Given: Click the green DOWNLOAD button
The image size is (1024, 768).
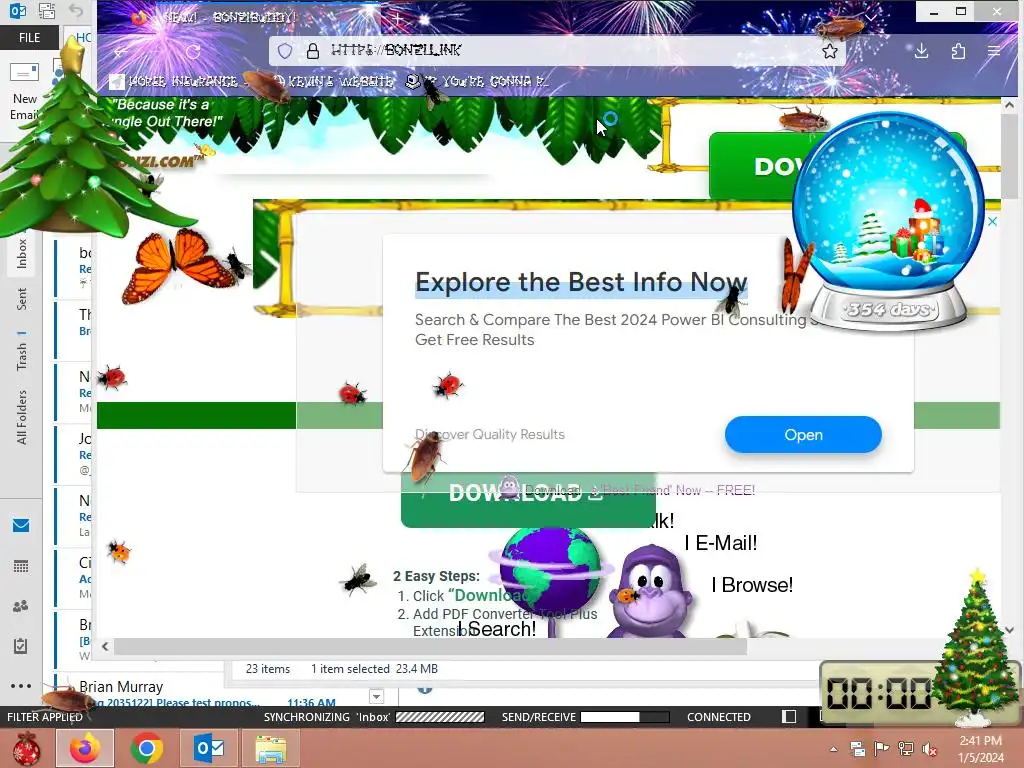Looking at the screenshot, I should point(528,500).
